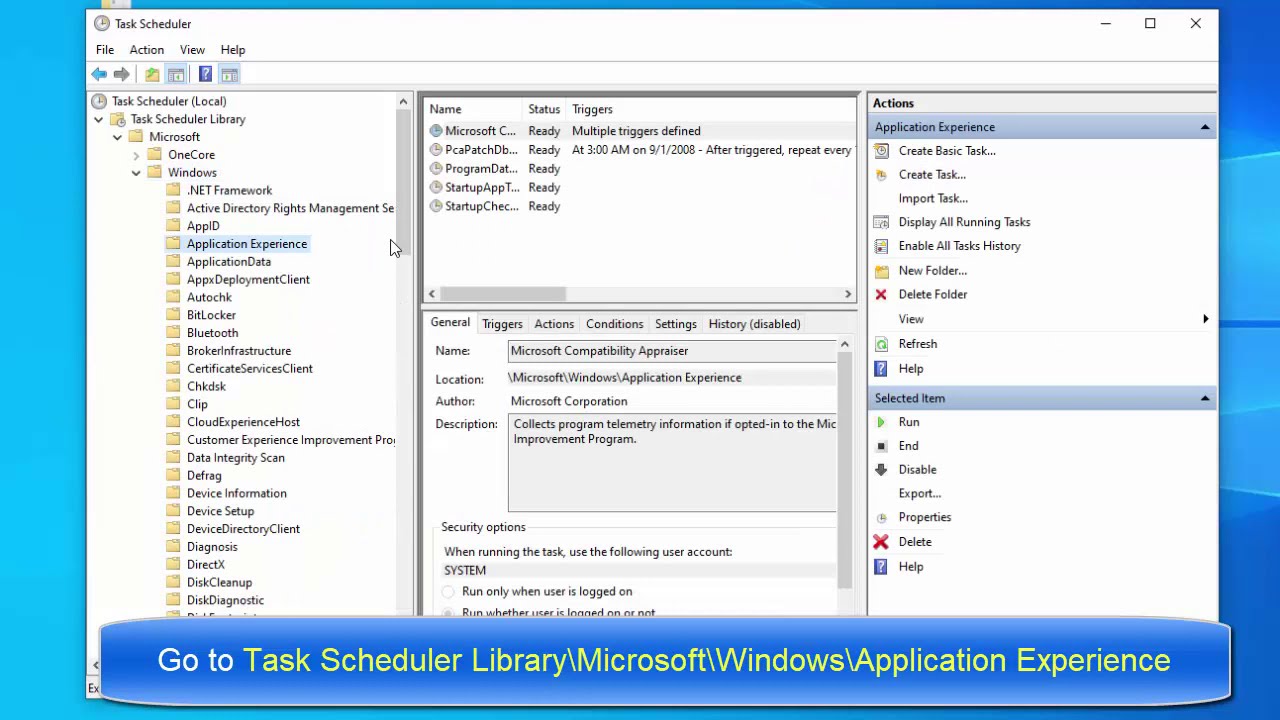Click the Enable All Tasks History icon

click(x=881, y=246)
